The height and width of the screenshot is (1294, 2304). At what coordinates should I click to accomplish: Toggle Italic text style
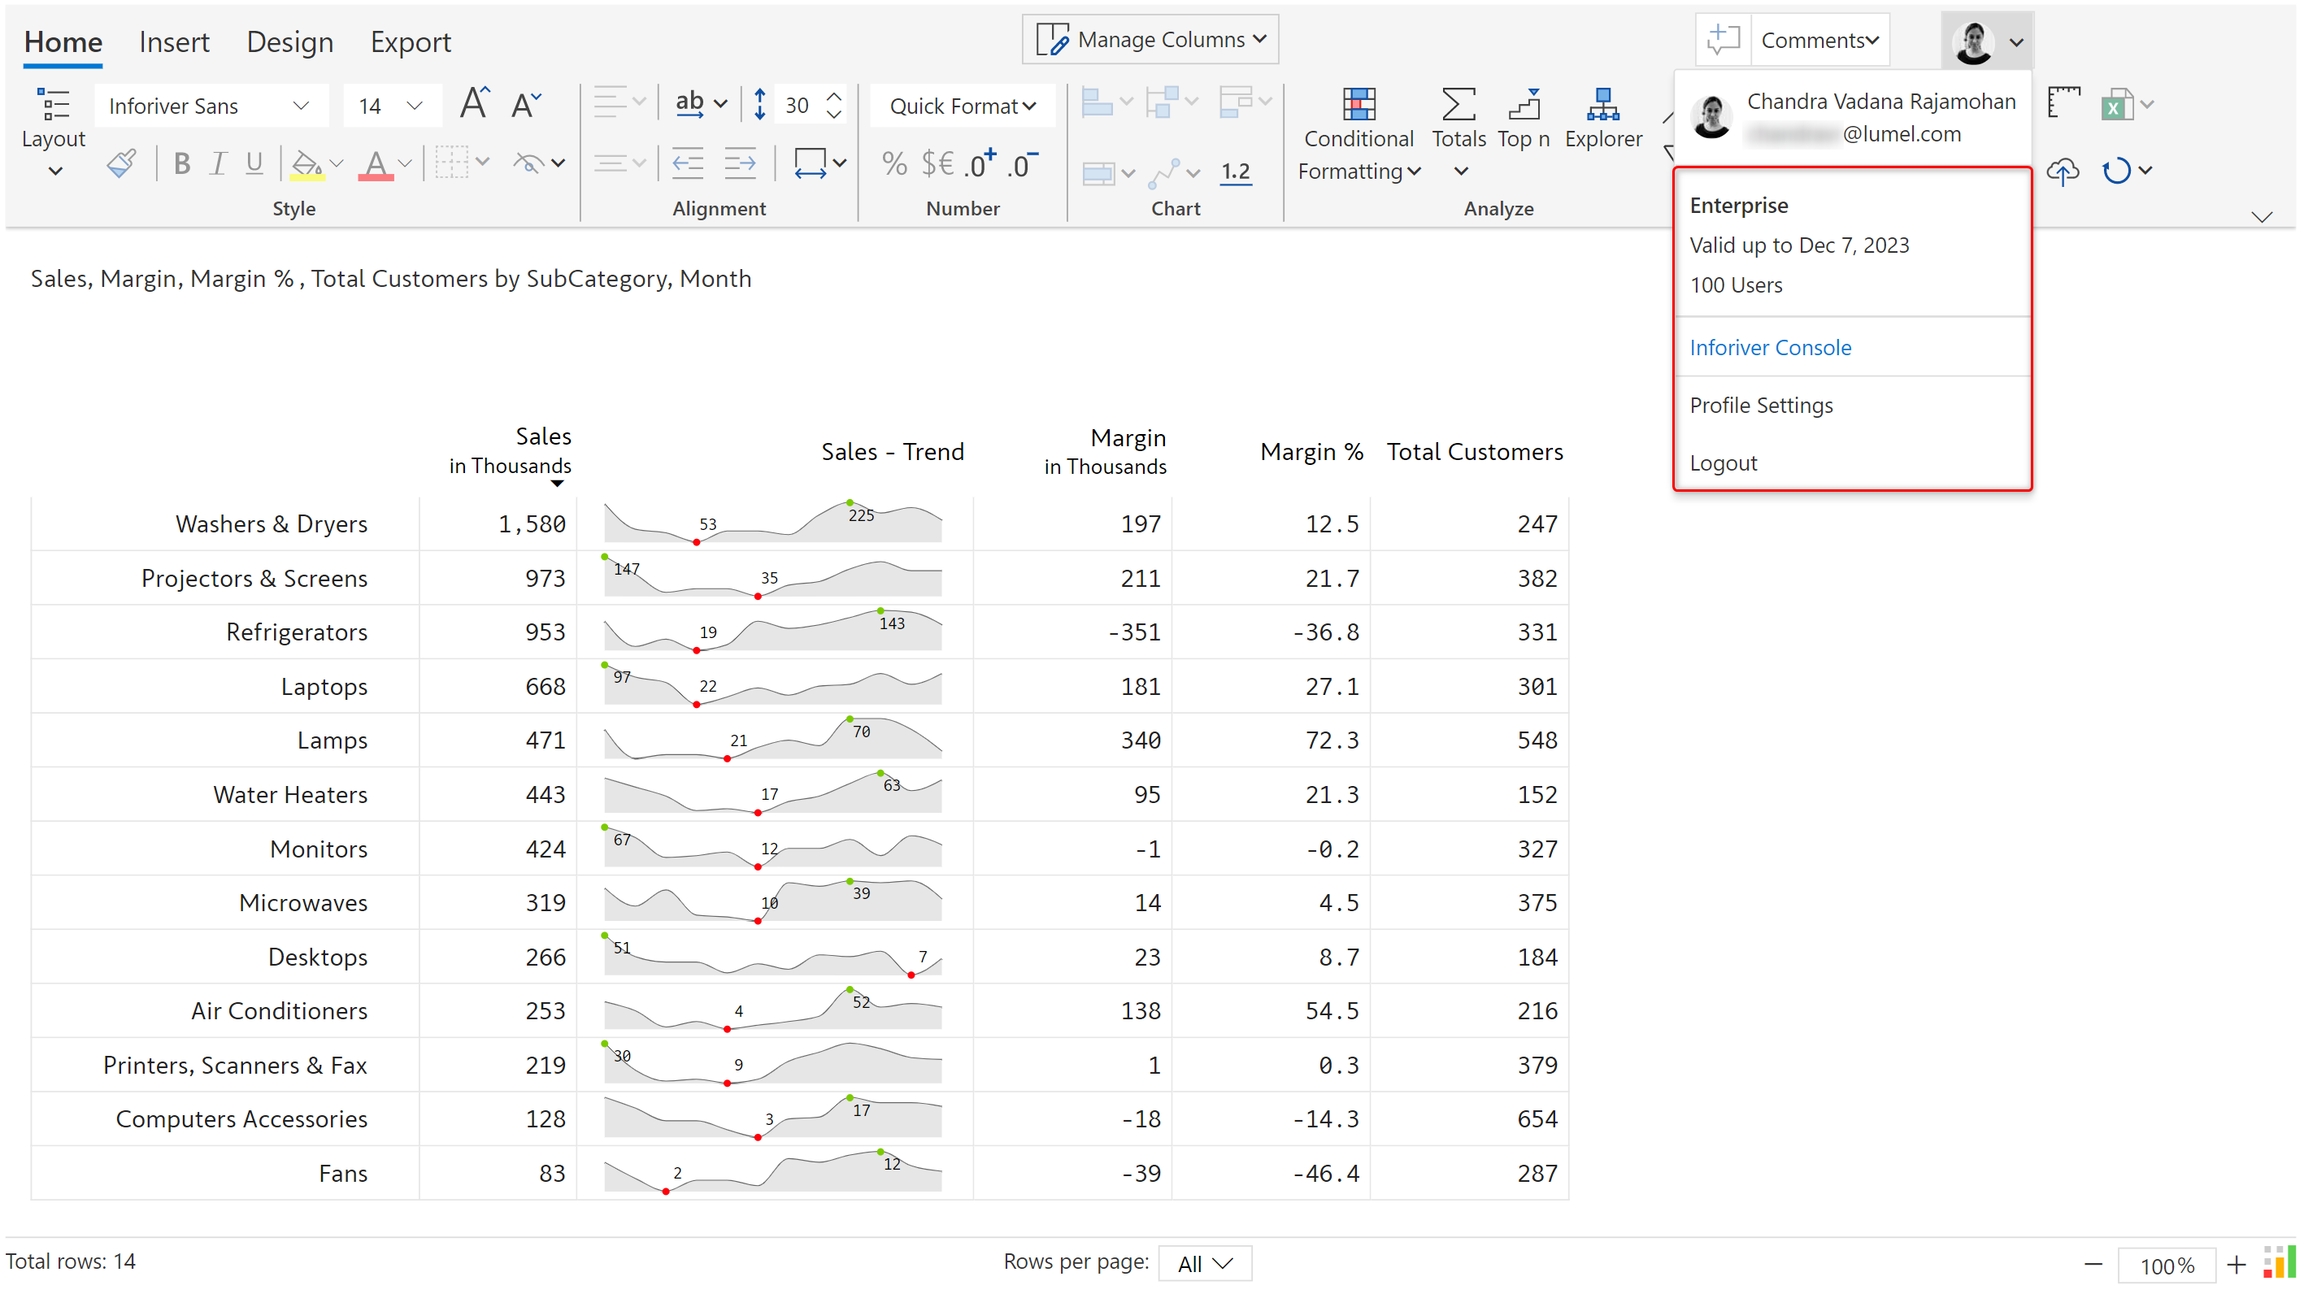(218, 164)
